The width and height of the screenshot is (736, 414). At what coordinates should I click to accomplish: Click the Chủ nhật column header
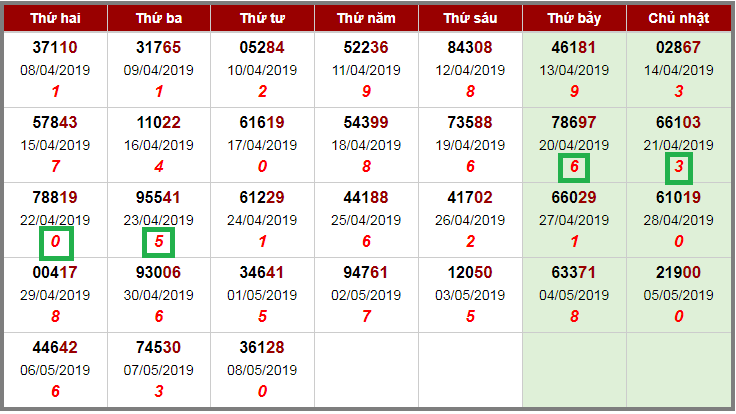coord(679,18)
